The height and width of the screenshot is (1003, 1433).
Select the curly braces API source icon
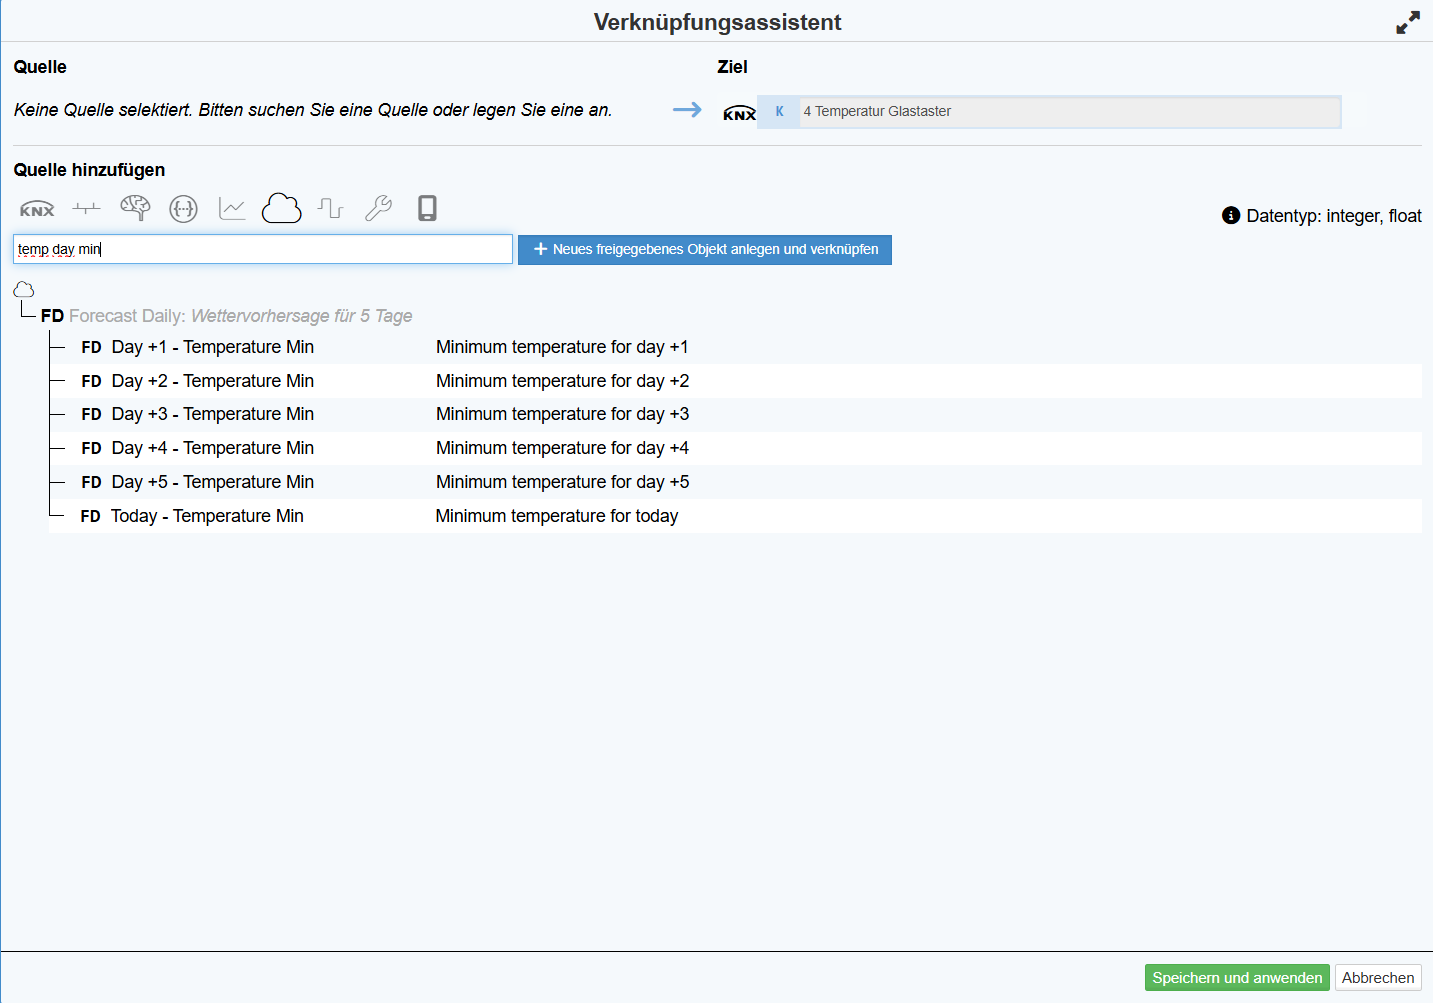[183, 209]
